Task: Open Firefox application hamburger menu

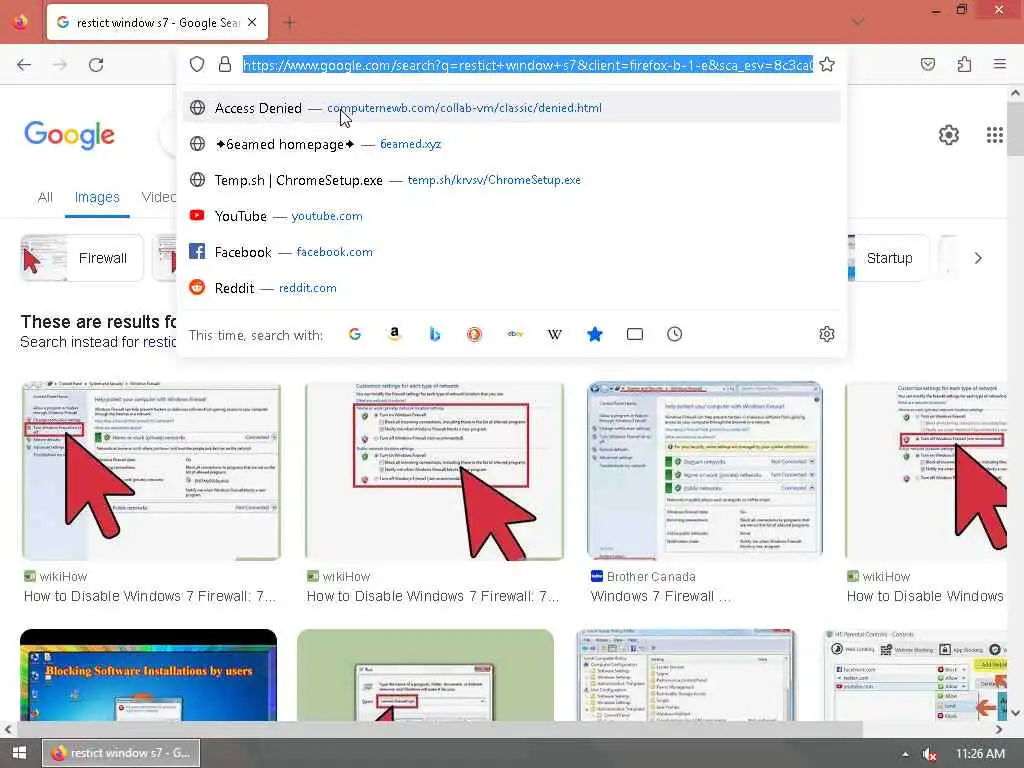Action: pyautogui.click(x=1000, y=64)
